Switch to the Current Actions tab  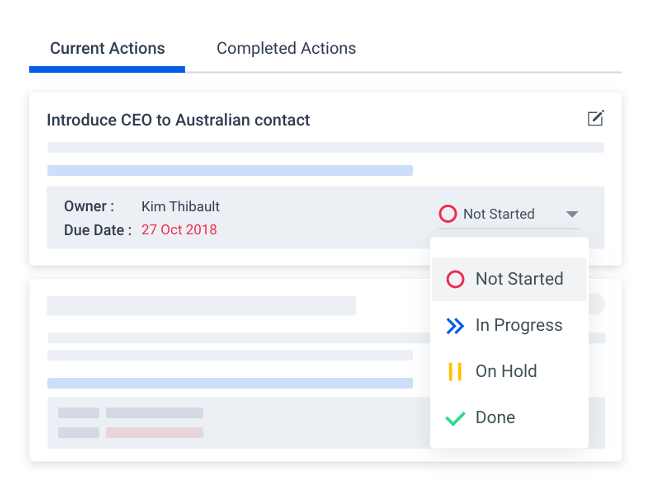click(x=107, y=48)
